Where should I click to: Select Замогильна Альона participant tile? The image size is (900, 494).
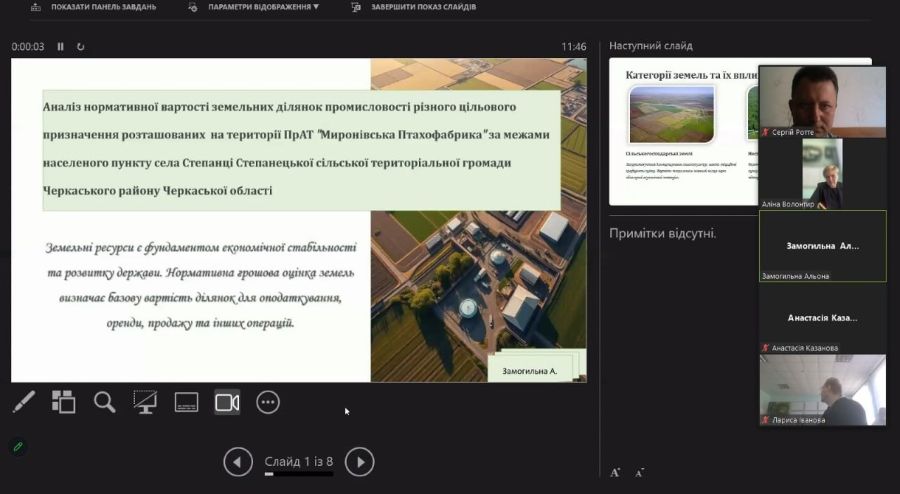coord(823,246)
